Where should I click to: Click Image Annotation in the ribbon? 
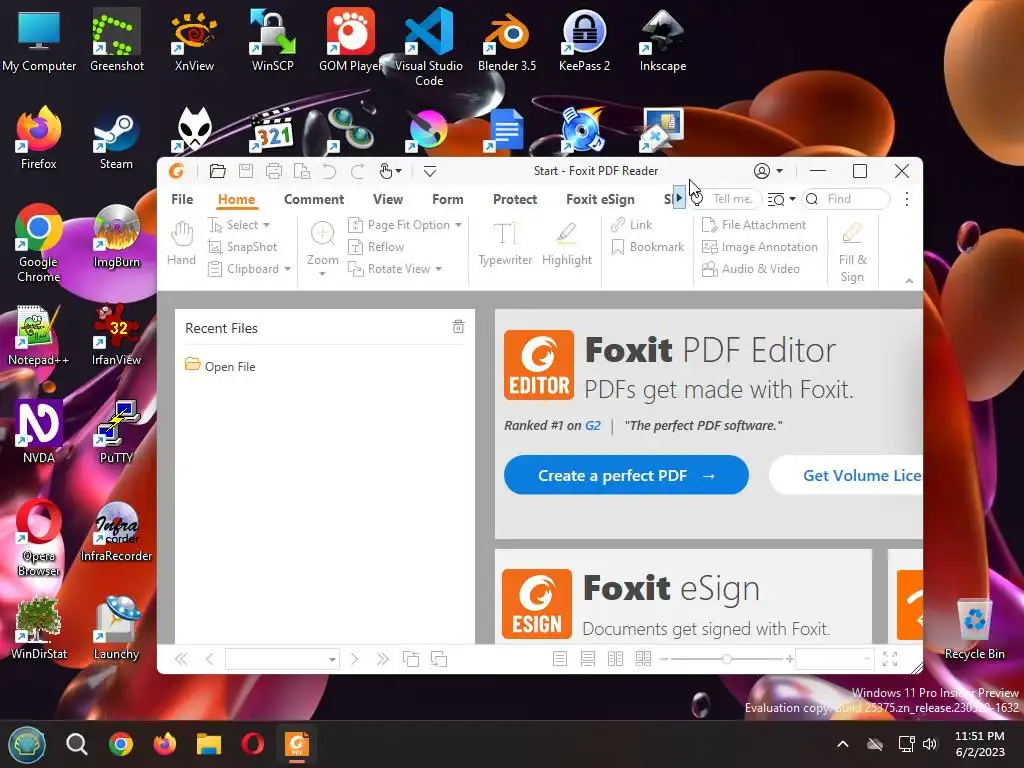coord(760,247)
